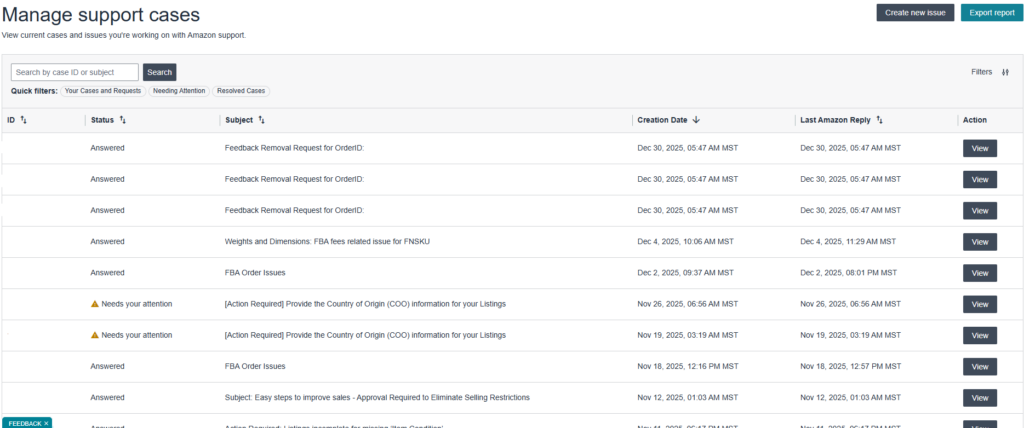View the Weights and Dimensions FBA fees case

coord(979,242)
